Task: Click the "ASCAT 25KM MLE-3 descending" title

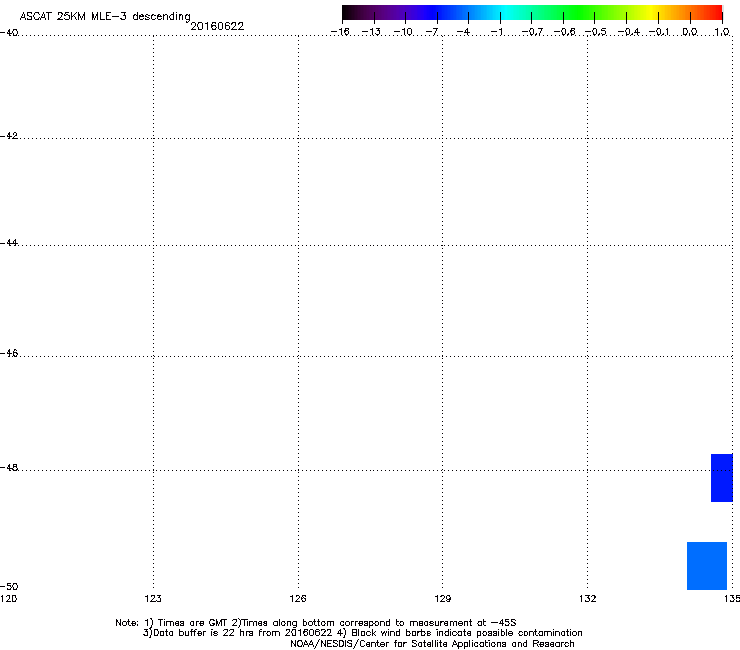Action: 105,16
